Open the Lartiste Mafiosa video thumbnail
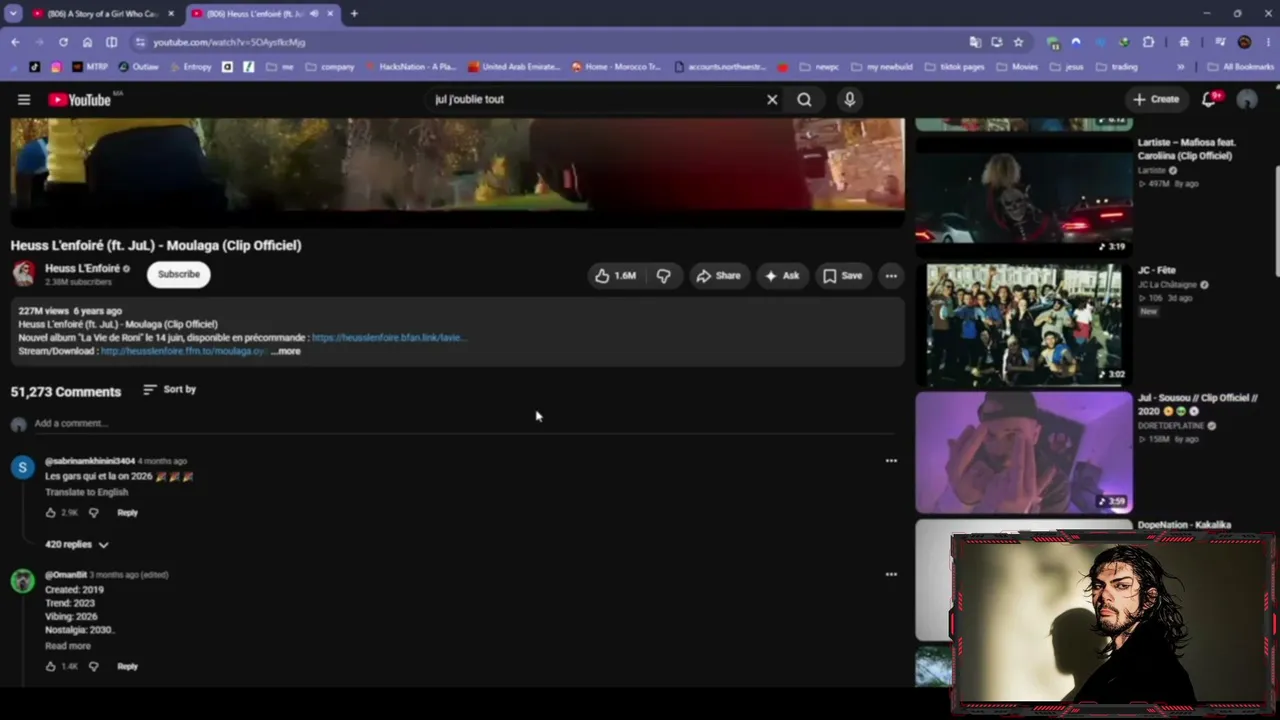 click(1024, 194)
